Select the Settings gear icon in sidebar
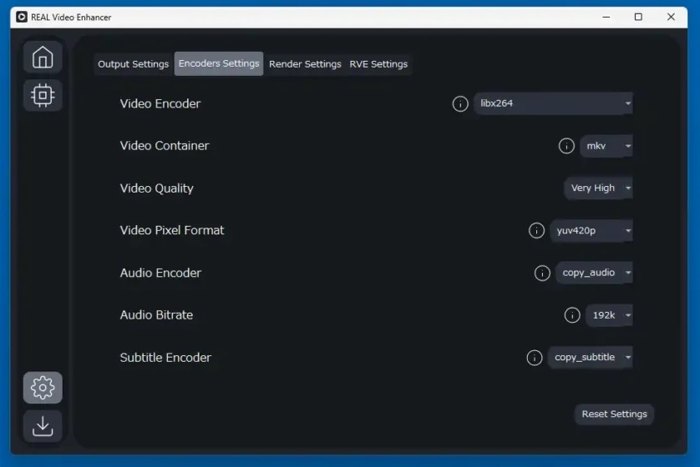 (x=42, y=388)
